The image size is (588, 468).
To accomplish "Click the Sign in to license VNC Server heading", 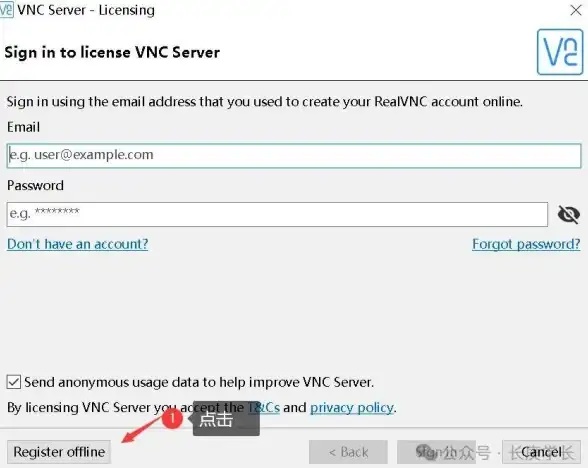I will (112, 52).
